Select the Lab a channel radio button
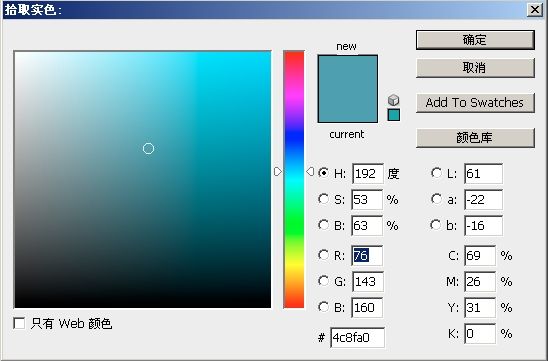This screenshot has height=361, width=548. pos(436,199)
